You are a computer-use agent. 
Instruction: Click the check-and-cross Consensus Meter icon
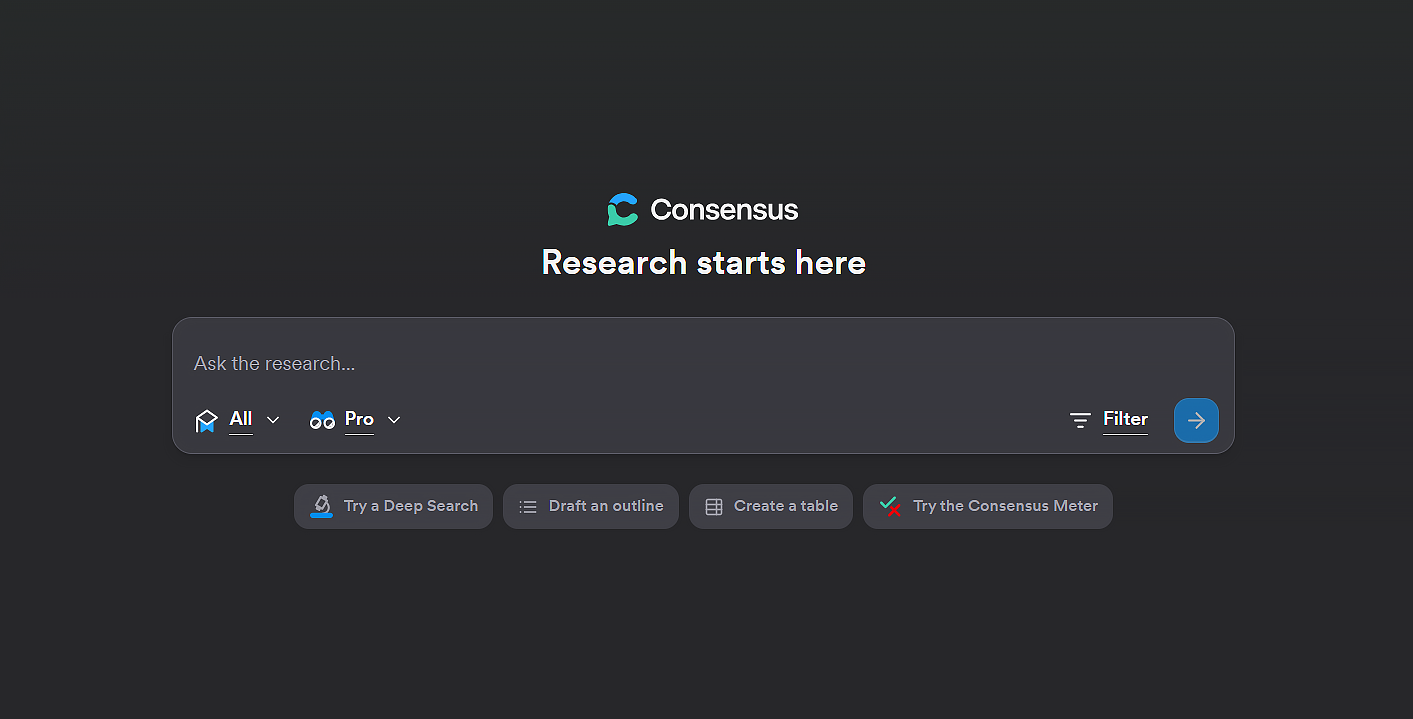(x=889, y=507)
